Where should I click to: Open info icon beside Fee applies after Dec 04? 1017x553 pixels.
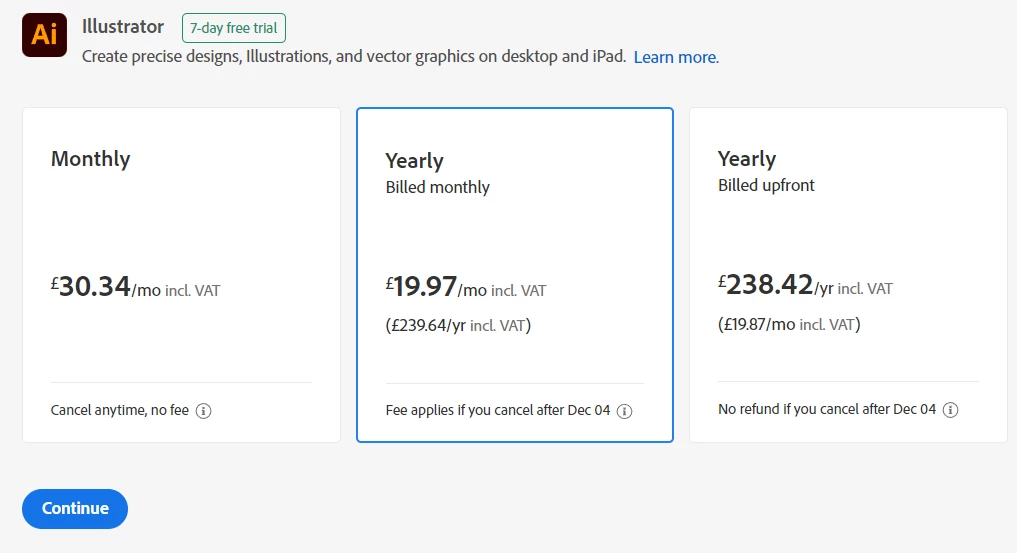tap(625, 412)
